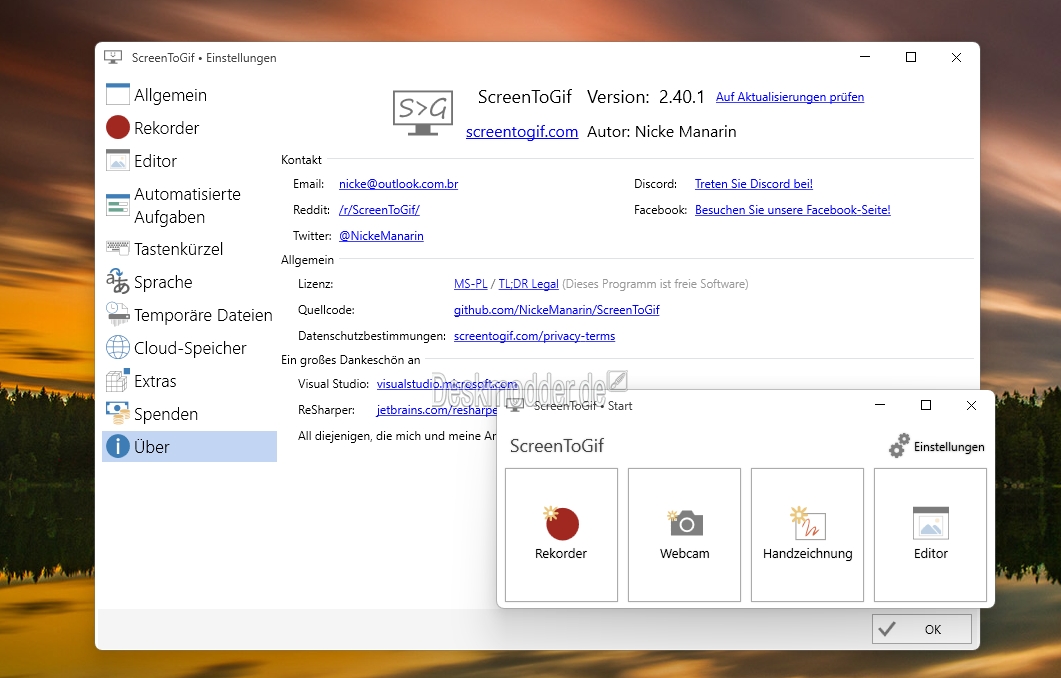1061x678 pixels.
Task: Click the Temporäre Dateien shredder icon
Action: [x=118, y=315]
